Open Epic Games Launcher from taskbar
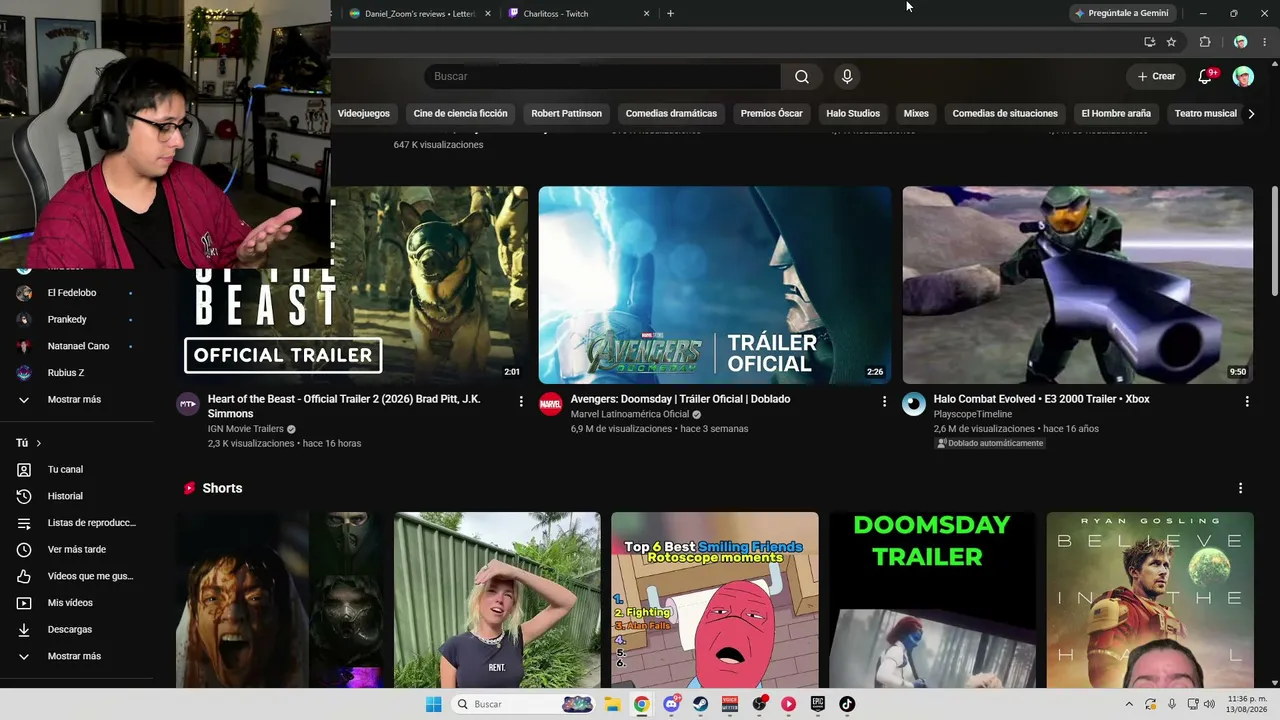Viewport: 1280px width, 720px height. (x=817, y=704)
